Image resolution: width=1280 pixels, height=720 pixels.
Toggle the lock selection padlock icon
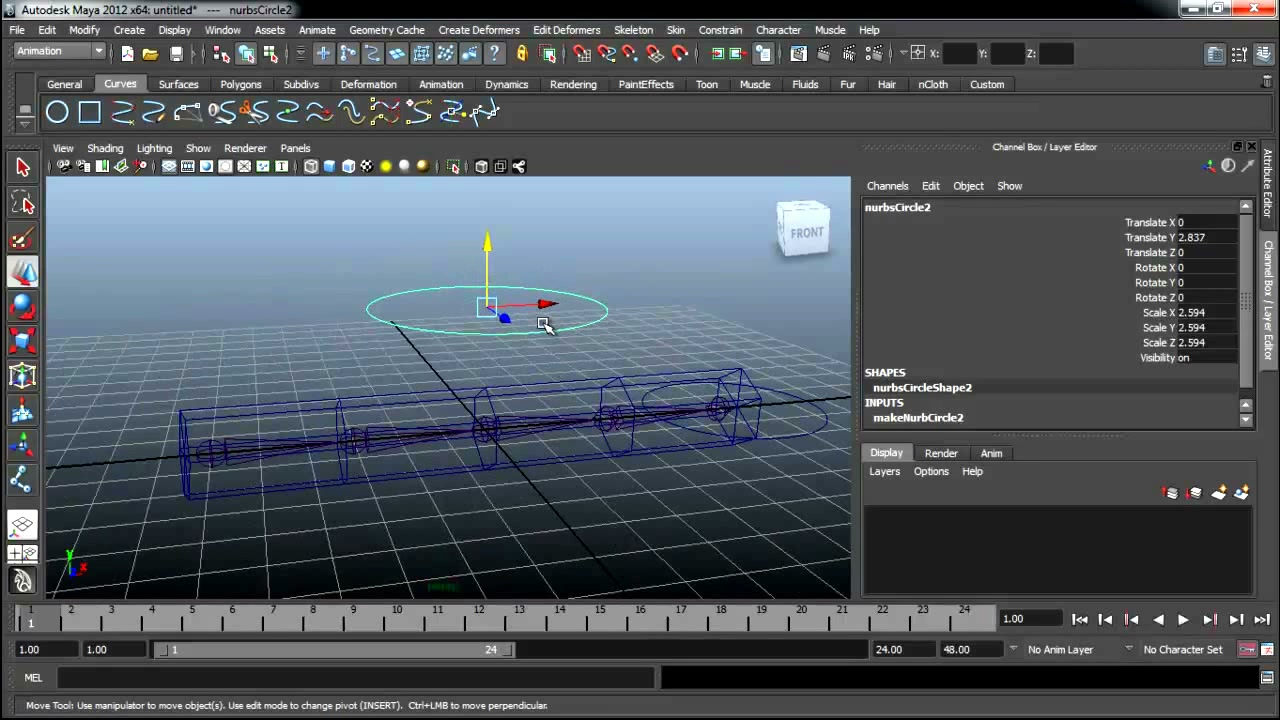pyautogui.click(x=521, y=54)
